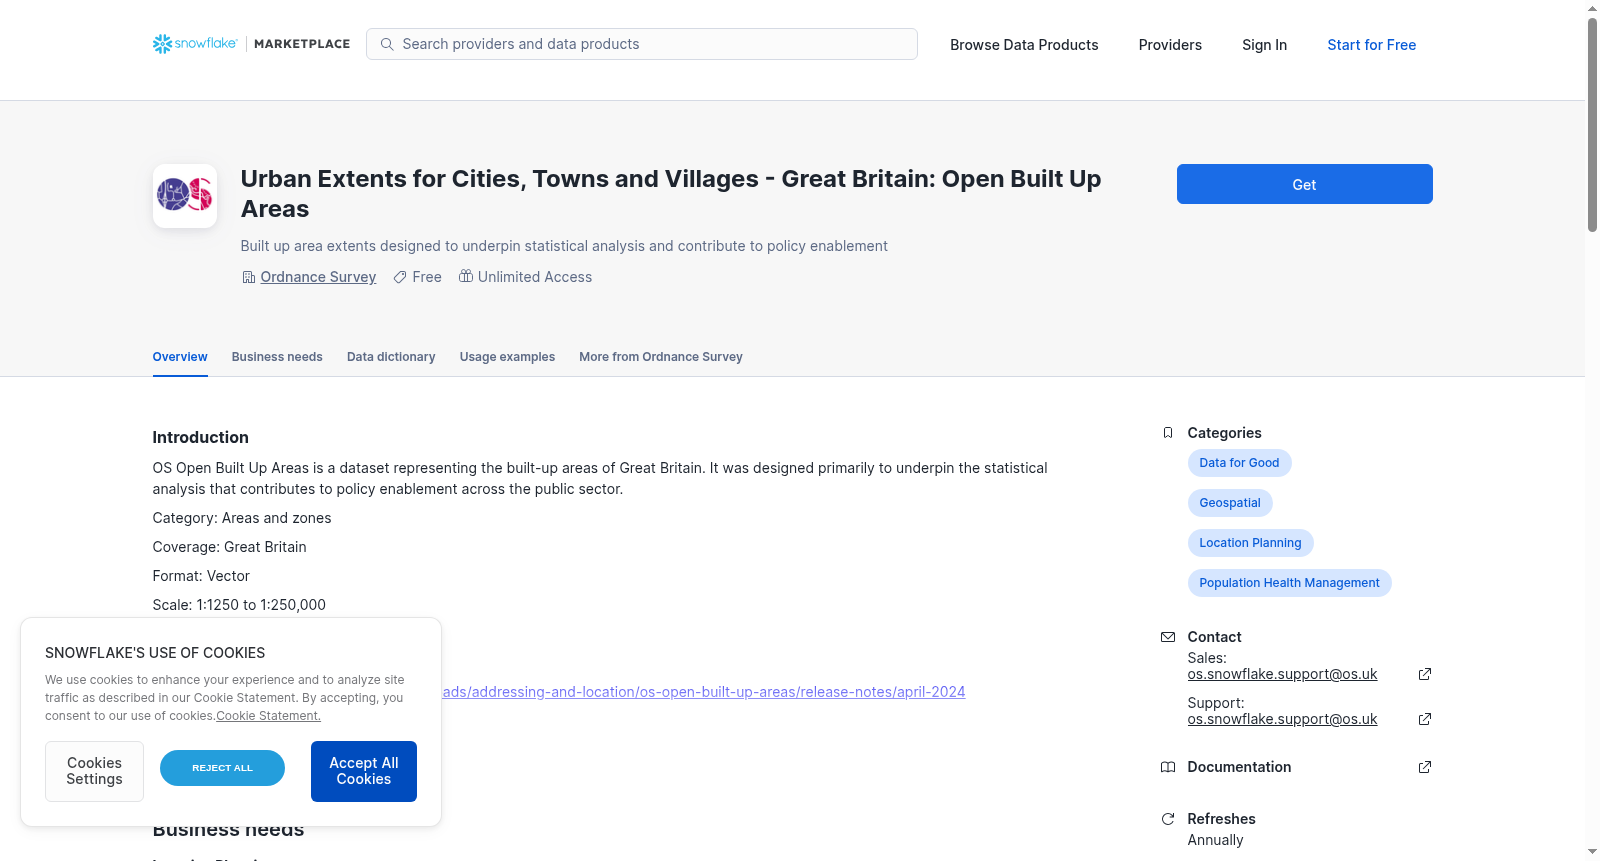Open the release notes april-2024 link
Image resolution: width=1600 pixels, height=861 pixels.
pos(704,692)
